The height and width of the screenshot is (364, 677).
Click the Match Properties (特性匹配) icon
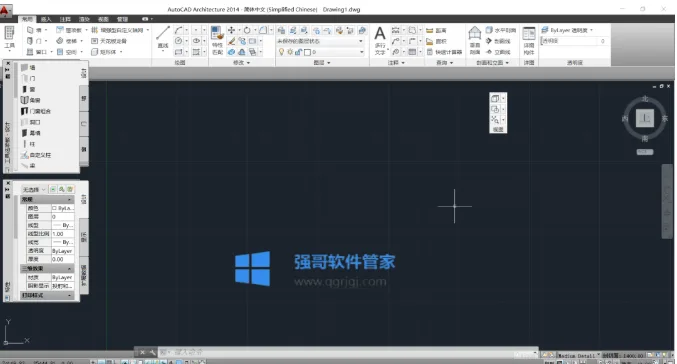point(217,40)
